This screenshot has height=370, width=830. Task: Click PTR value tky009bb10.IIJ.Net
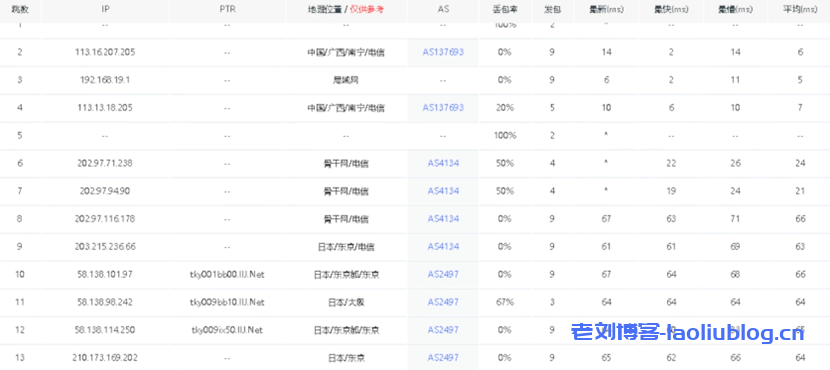(227, 302)
